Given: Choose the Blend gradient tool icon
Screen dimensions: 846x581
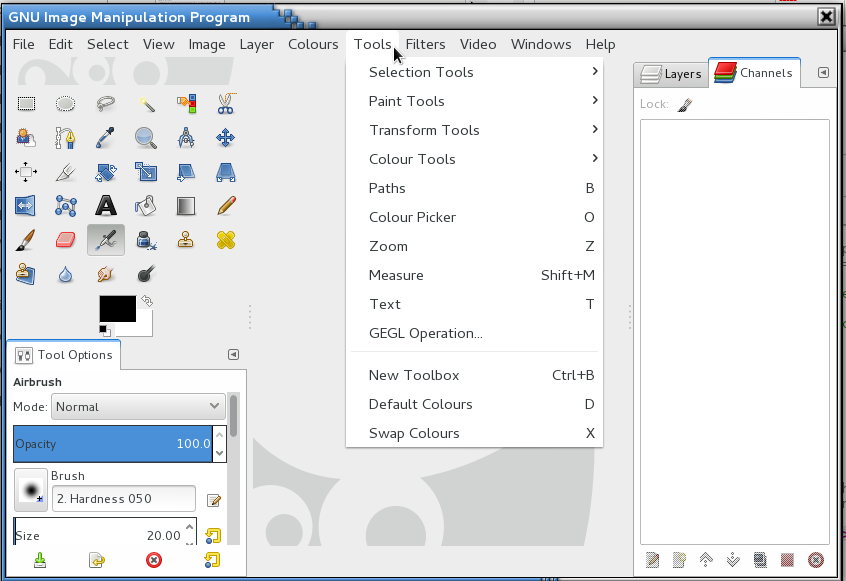Looking at the screenshot, I should pyautogui.click(x=186, y=206).
